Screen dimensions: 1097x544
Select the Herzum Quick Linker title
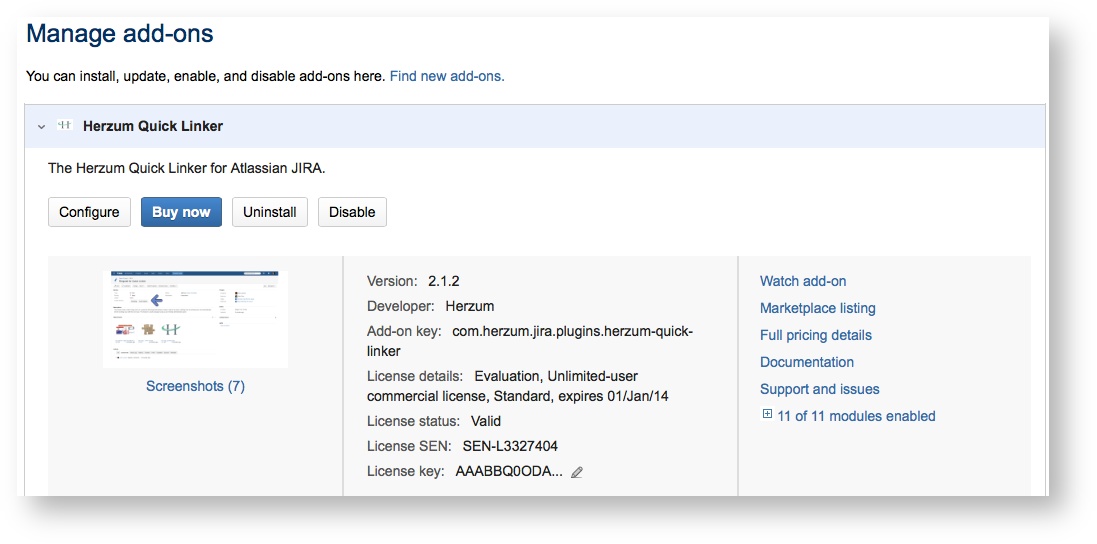click(153, 126)
